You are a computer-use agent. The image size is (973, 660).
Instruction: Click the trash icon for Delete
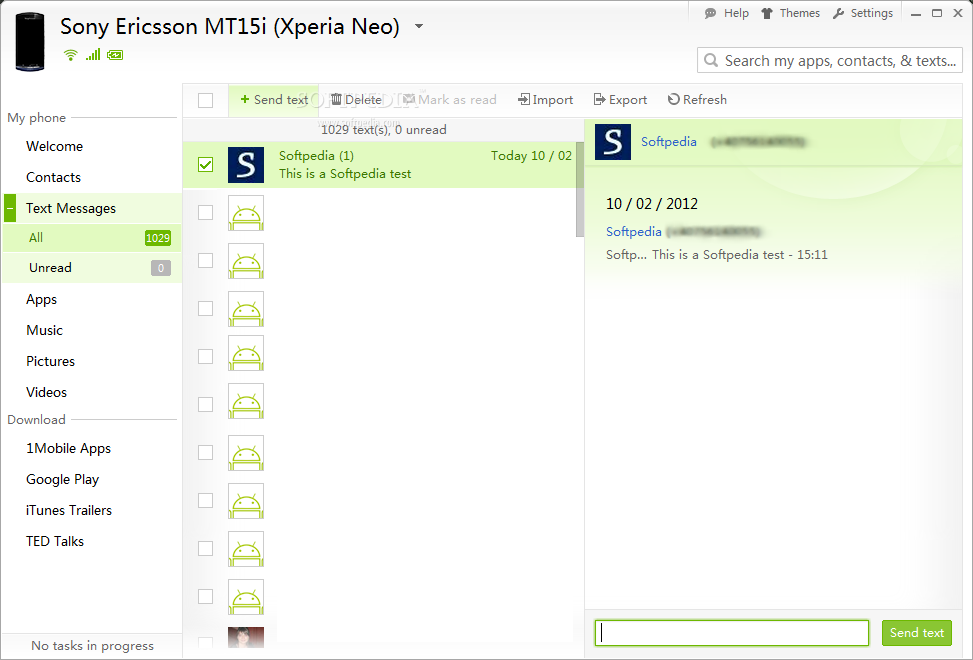coord(336,99)
